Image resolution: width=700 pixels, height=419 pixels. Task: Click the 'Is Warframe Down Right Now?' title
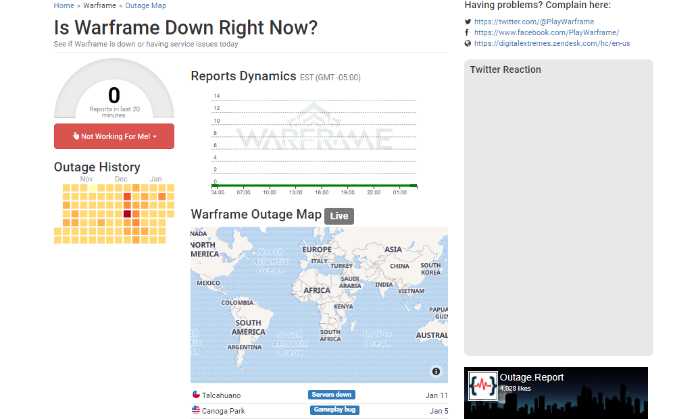186,28
